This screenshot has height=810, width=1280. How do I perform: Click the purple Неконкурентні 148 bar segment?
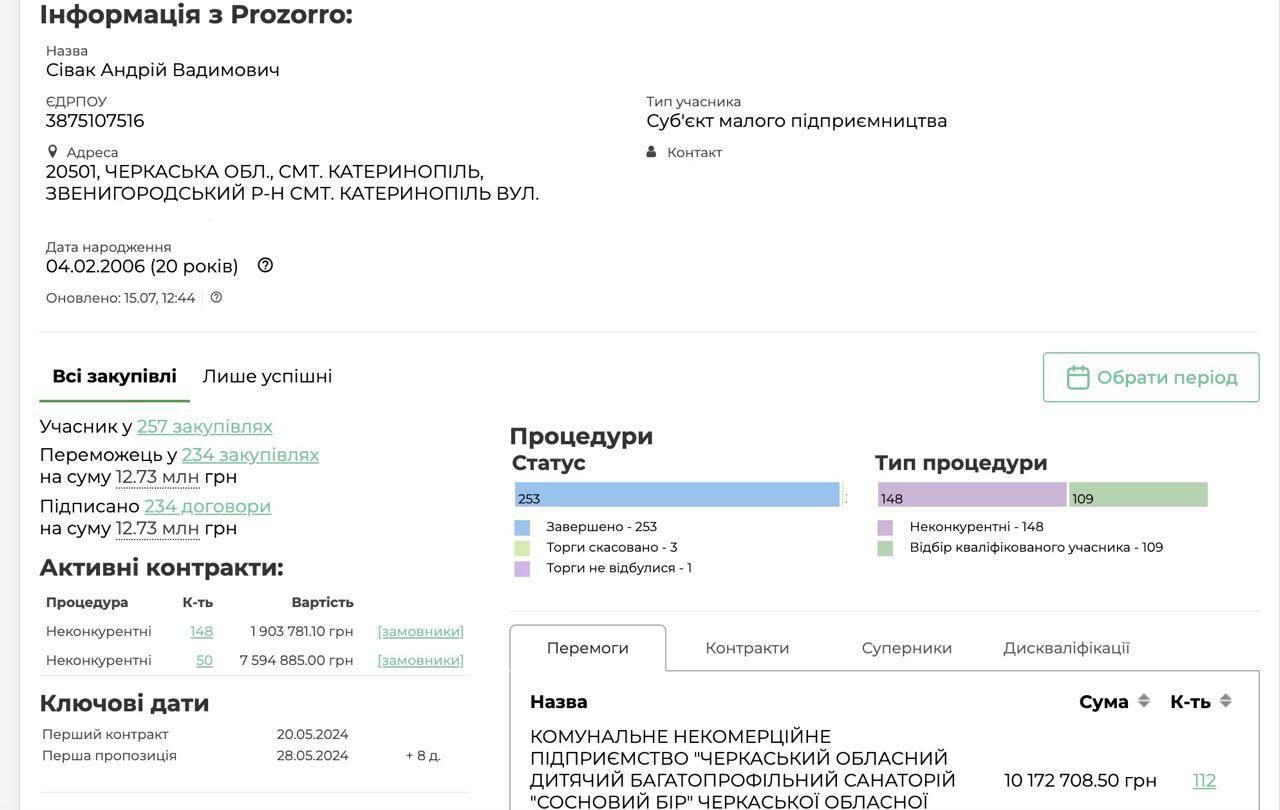972,495
